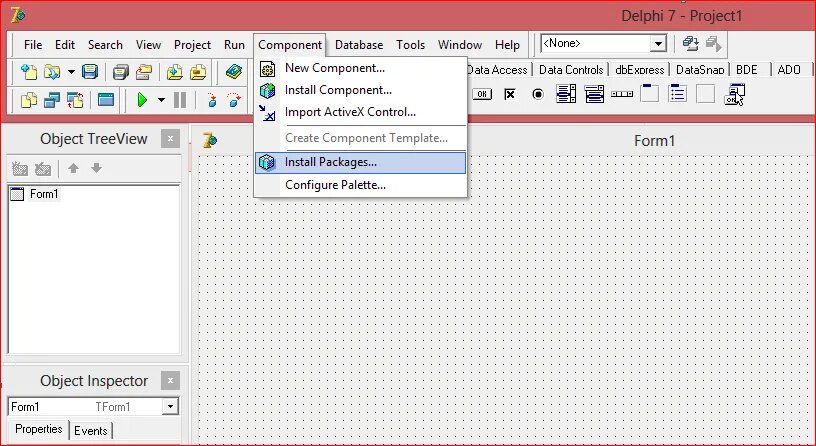Click the View Form icon
Image resolution: width=816 pixels, height=446 pixels.
click(x=52, y=99)
